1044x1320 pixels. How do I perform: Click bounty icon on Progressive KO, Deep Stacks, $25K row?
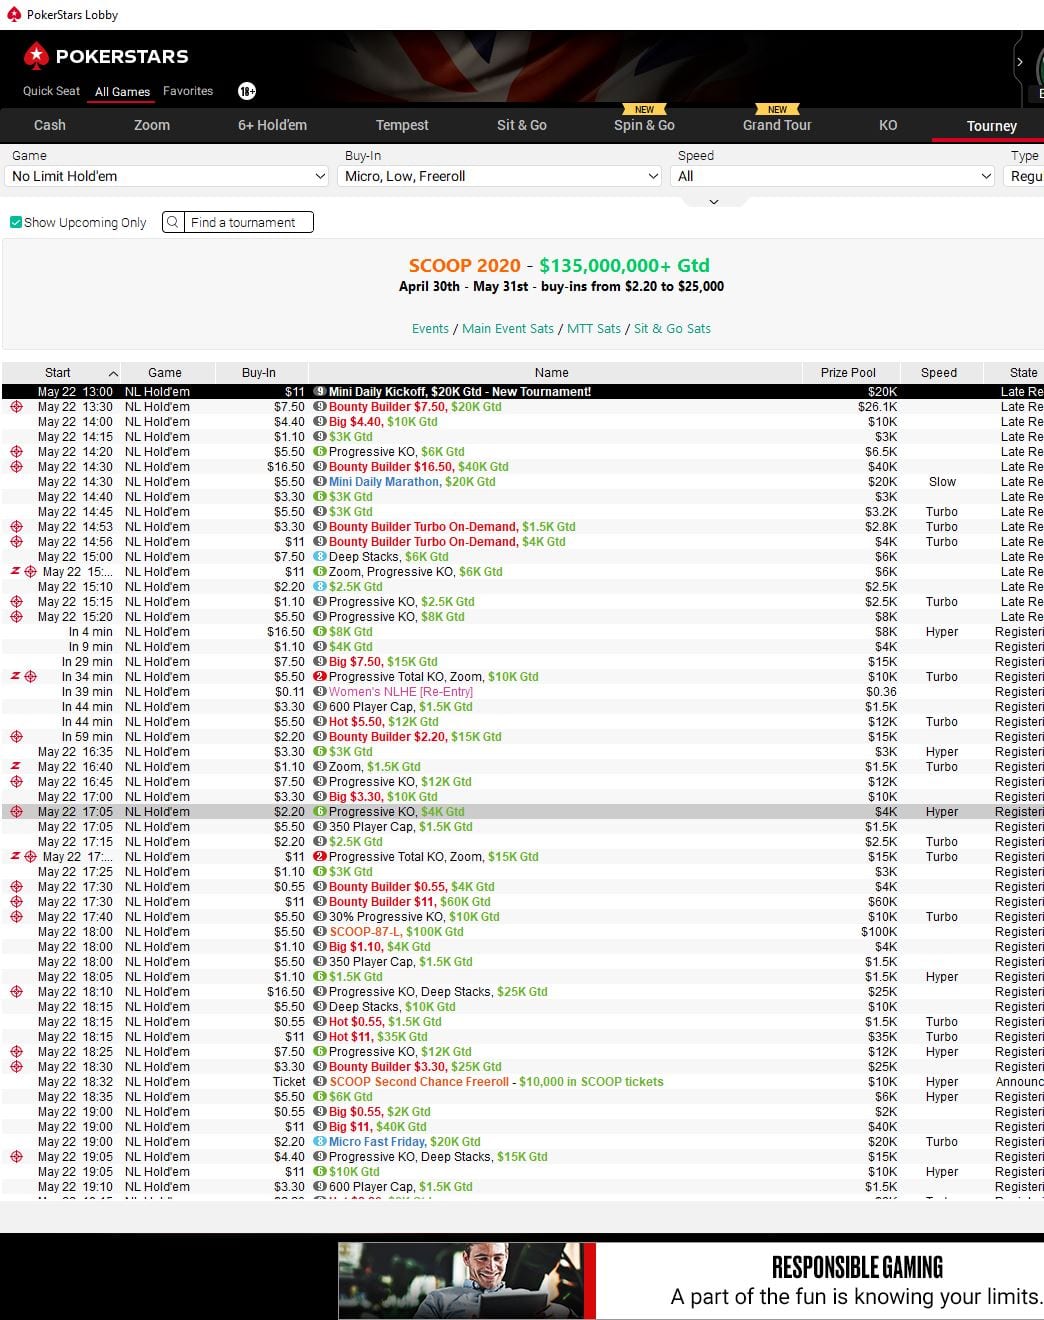[x=16, y=992]
